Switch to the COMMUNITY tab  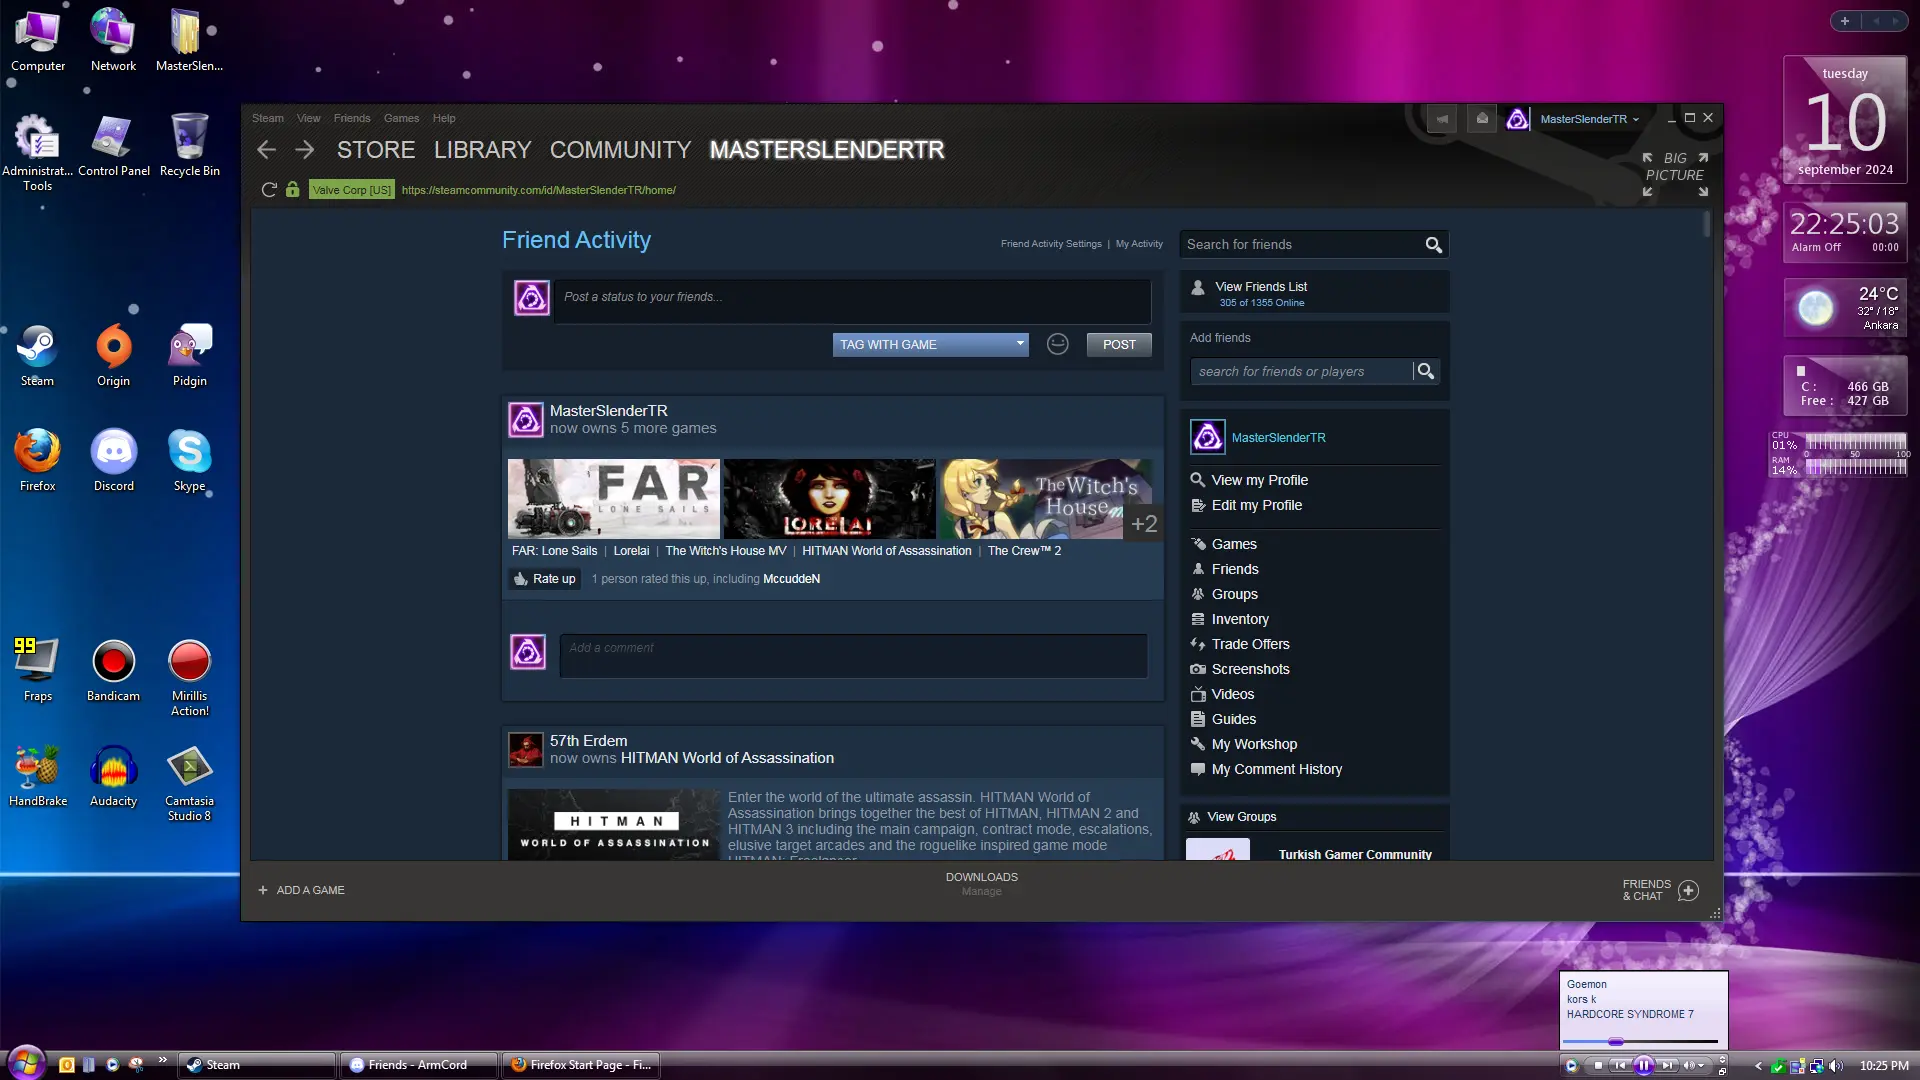point(620,150)
